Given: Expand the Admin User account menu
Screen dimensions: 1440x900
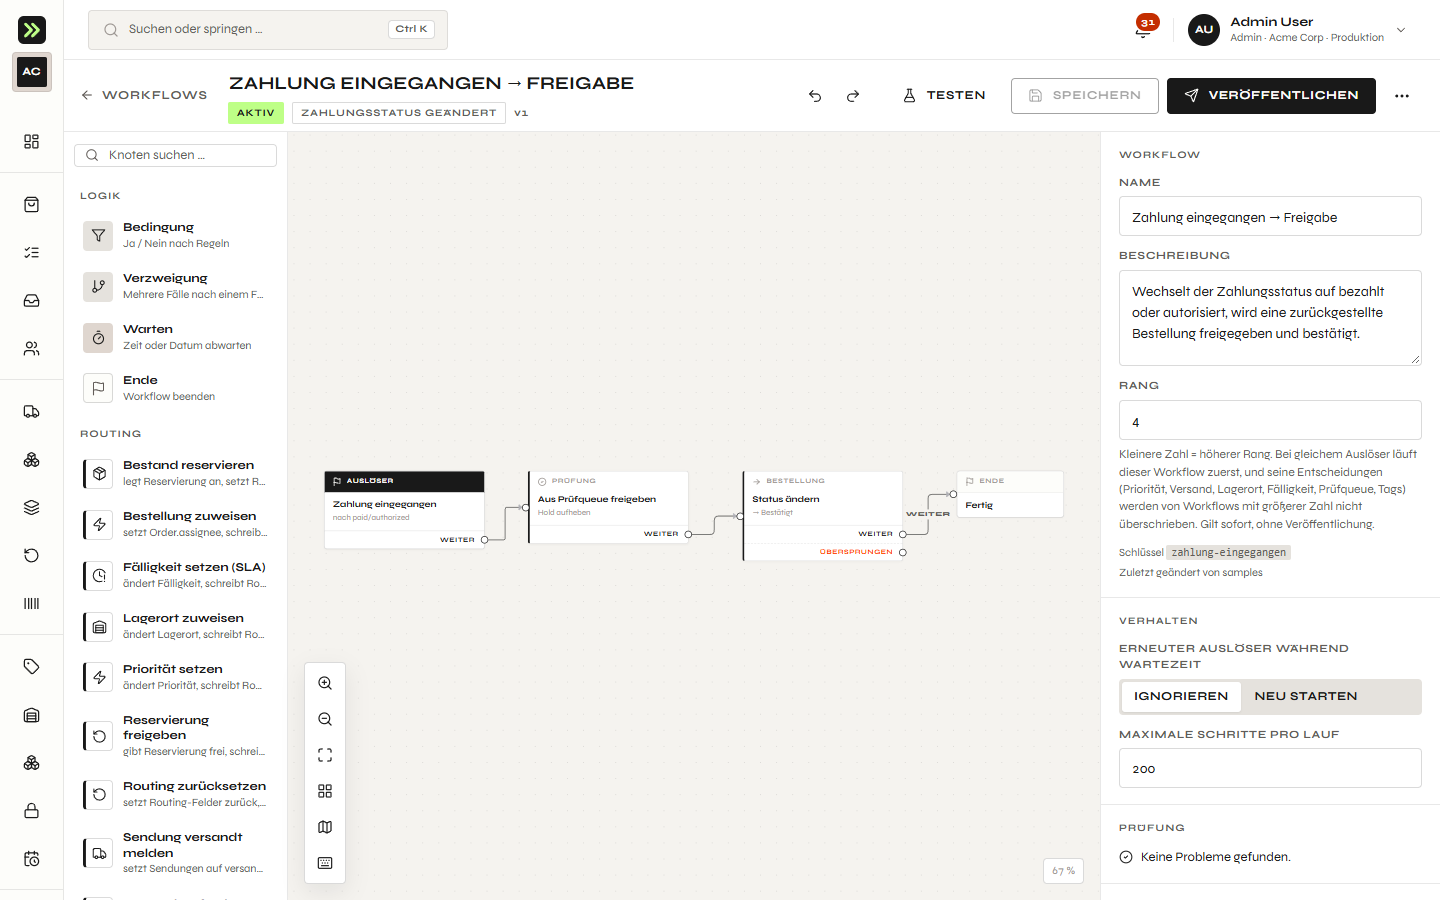Looking at the screenshot, I should (x=1297, y=30).
